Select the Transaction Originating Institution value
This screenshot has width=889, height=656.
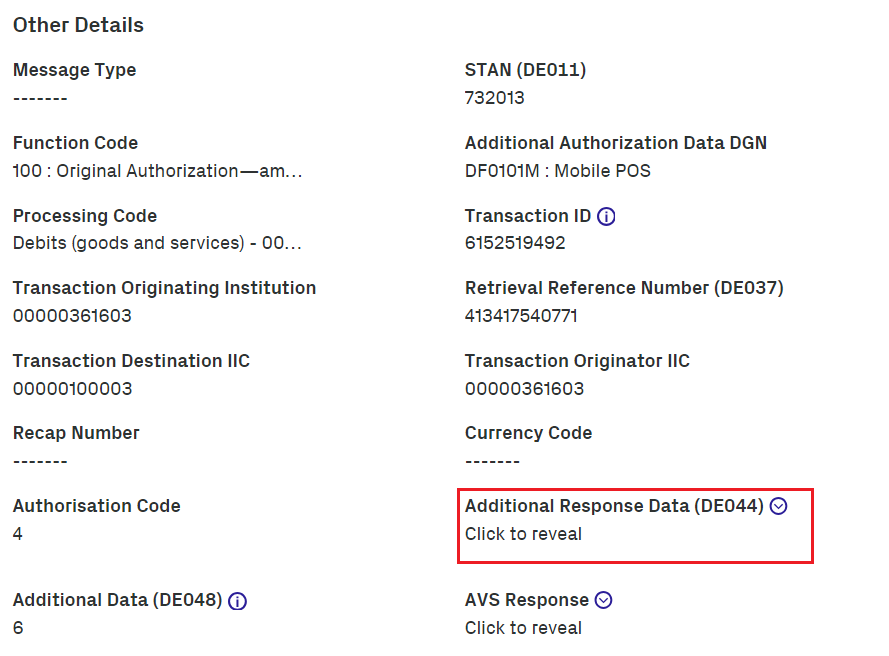pyautogui.click(x=72, y=316)
